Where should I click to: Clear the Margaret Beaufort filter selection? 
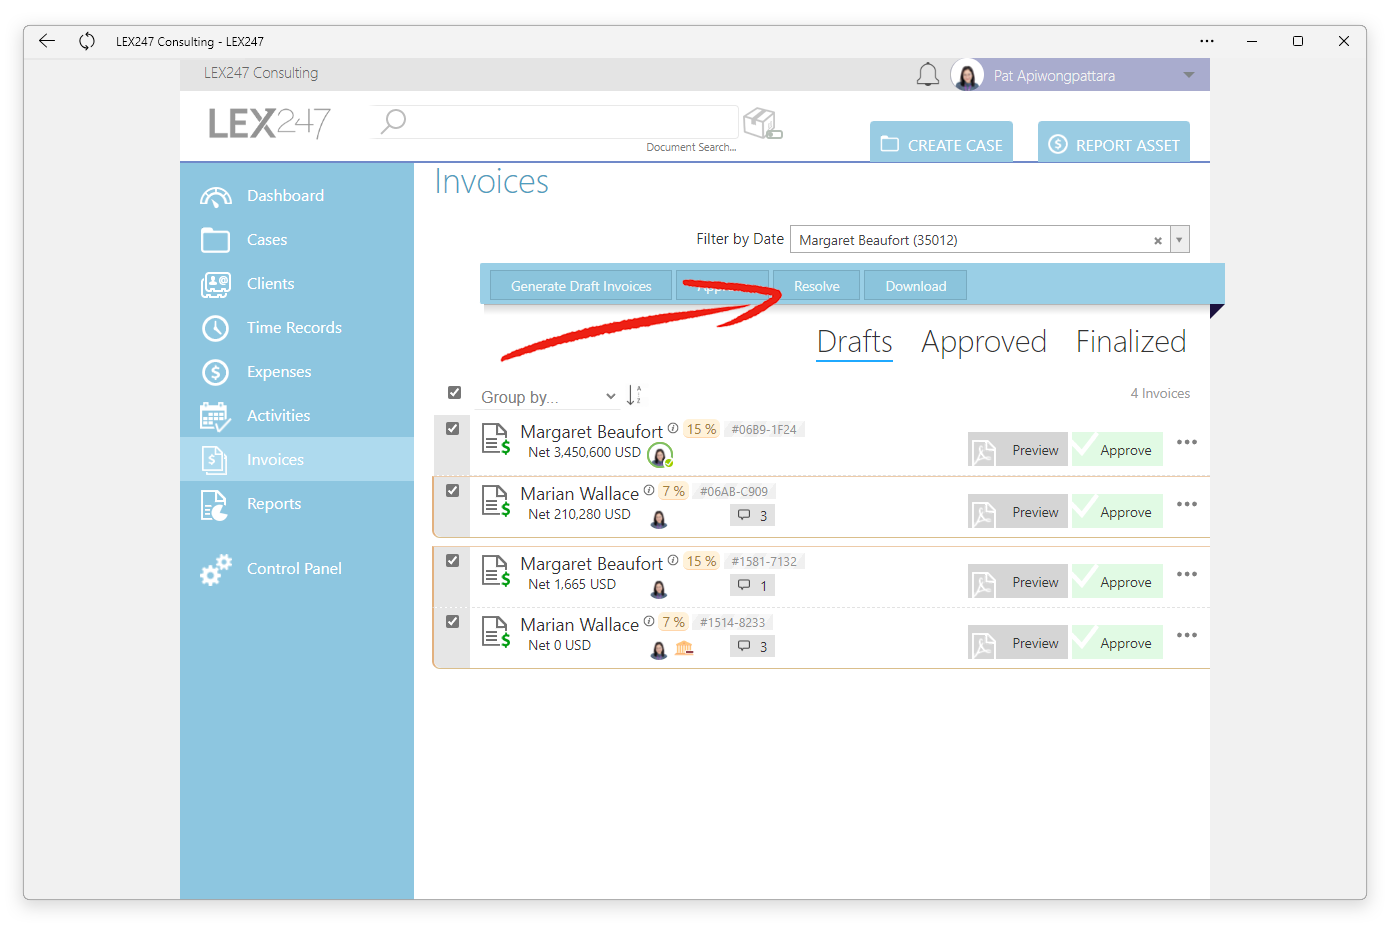coord(1158,241)
